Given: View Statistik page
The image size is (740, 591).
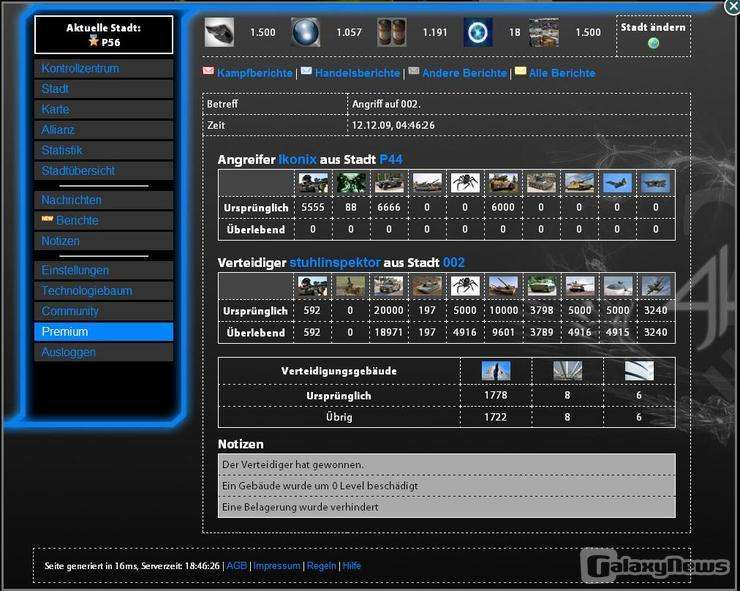Looking at the screenshot, I should coord(103,151).
